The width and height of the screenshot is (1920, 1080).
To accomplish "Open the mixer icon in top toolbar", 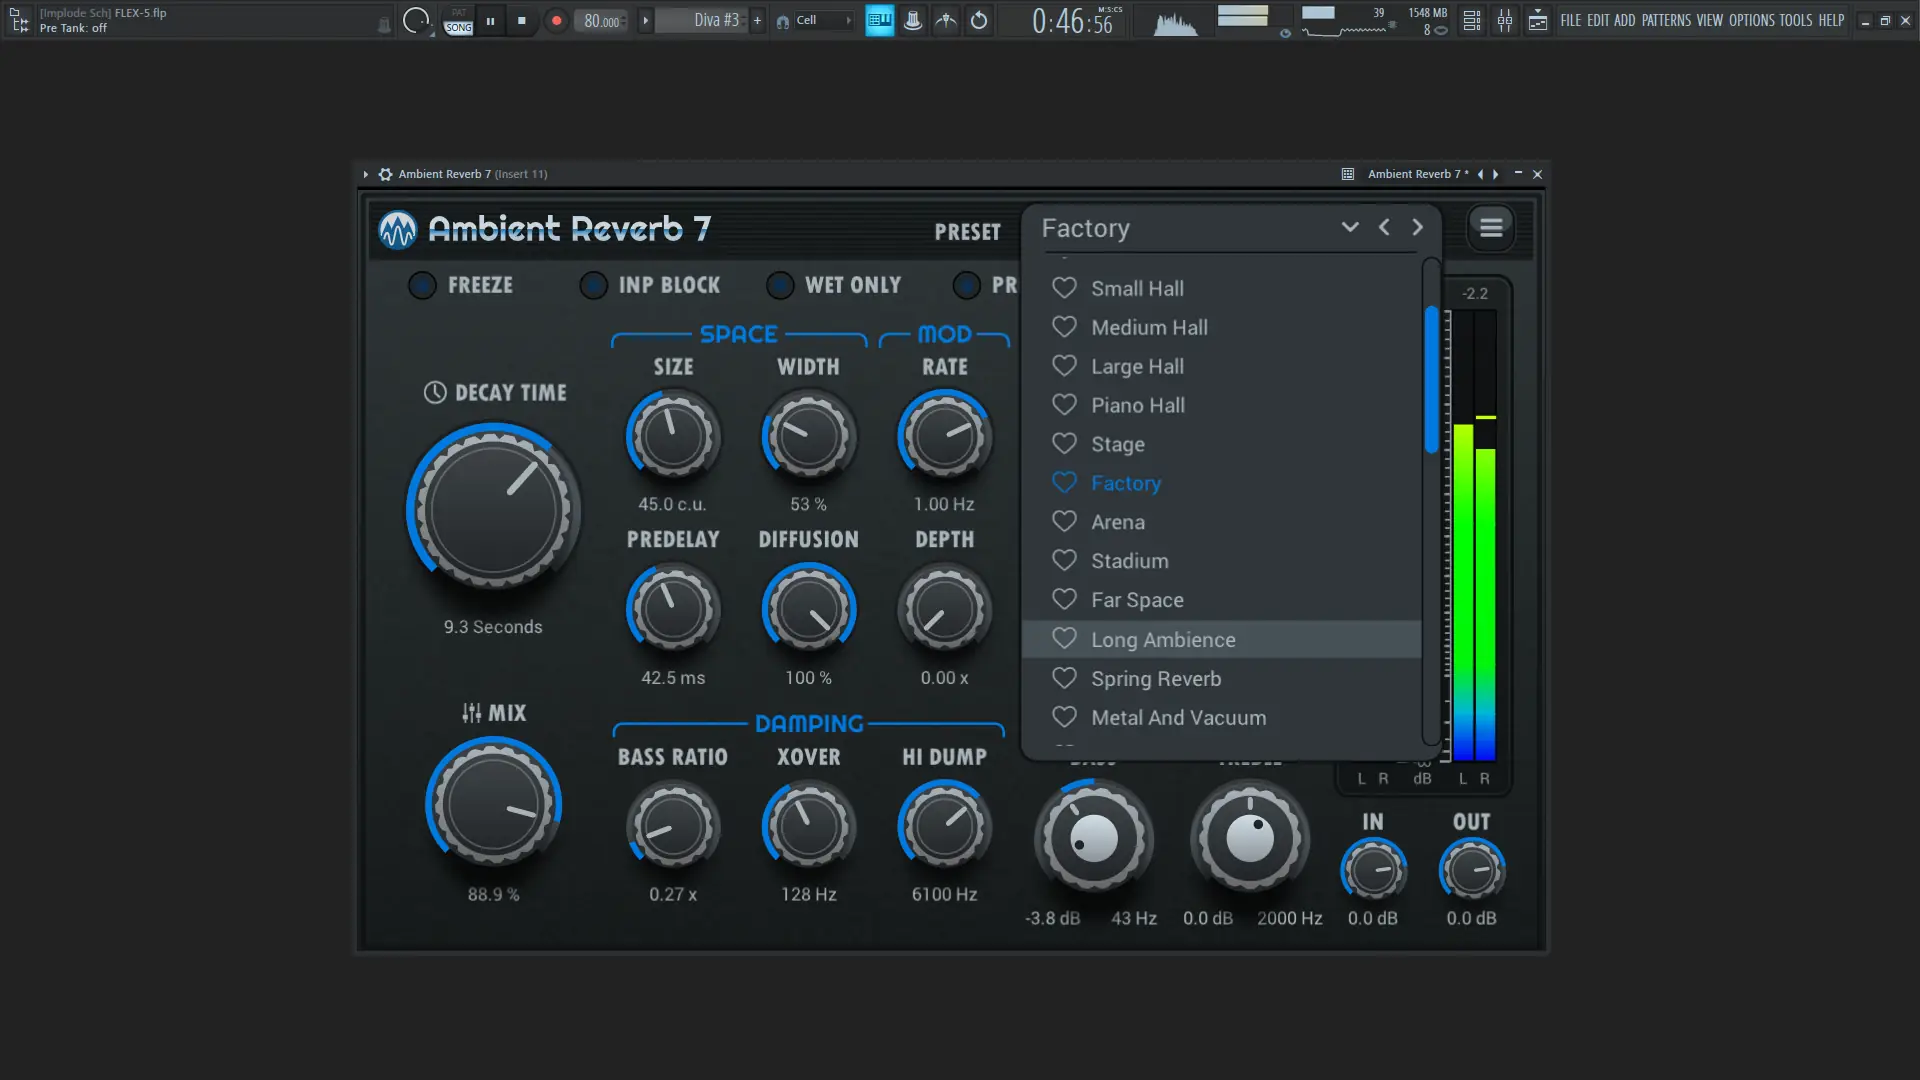I will click(1504, 20).
